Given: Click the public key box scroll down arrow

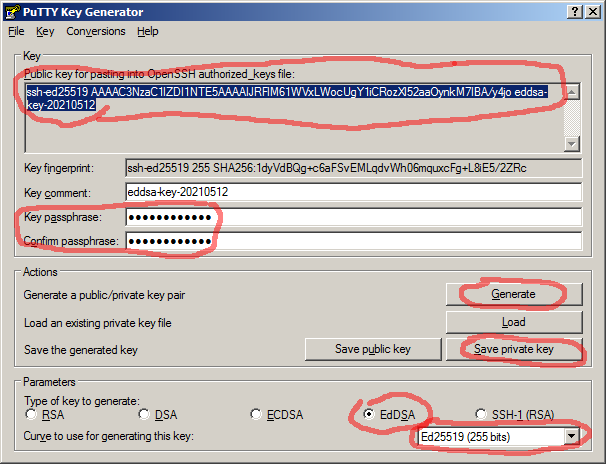Looking at the screenshot, I should coord(572,144).
